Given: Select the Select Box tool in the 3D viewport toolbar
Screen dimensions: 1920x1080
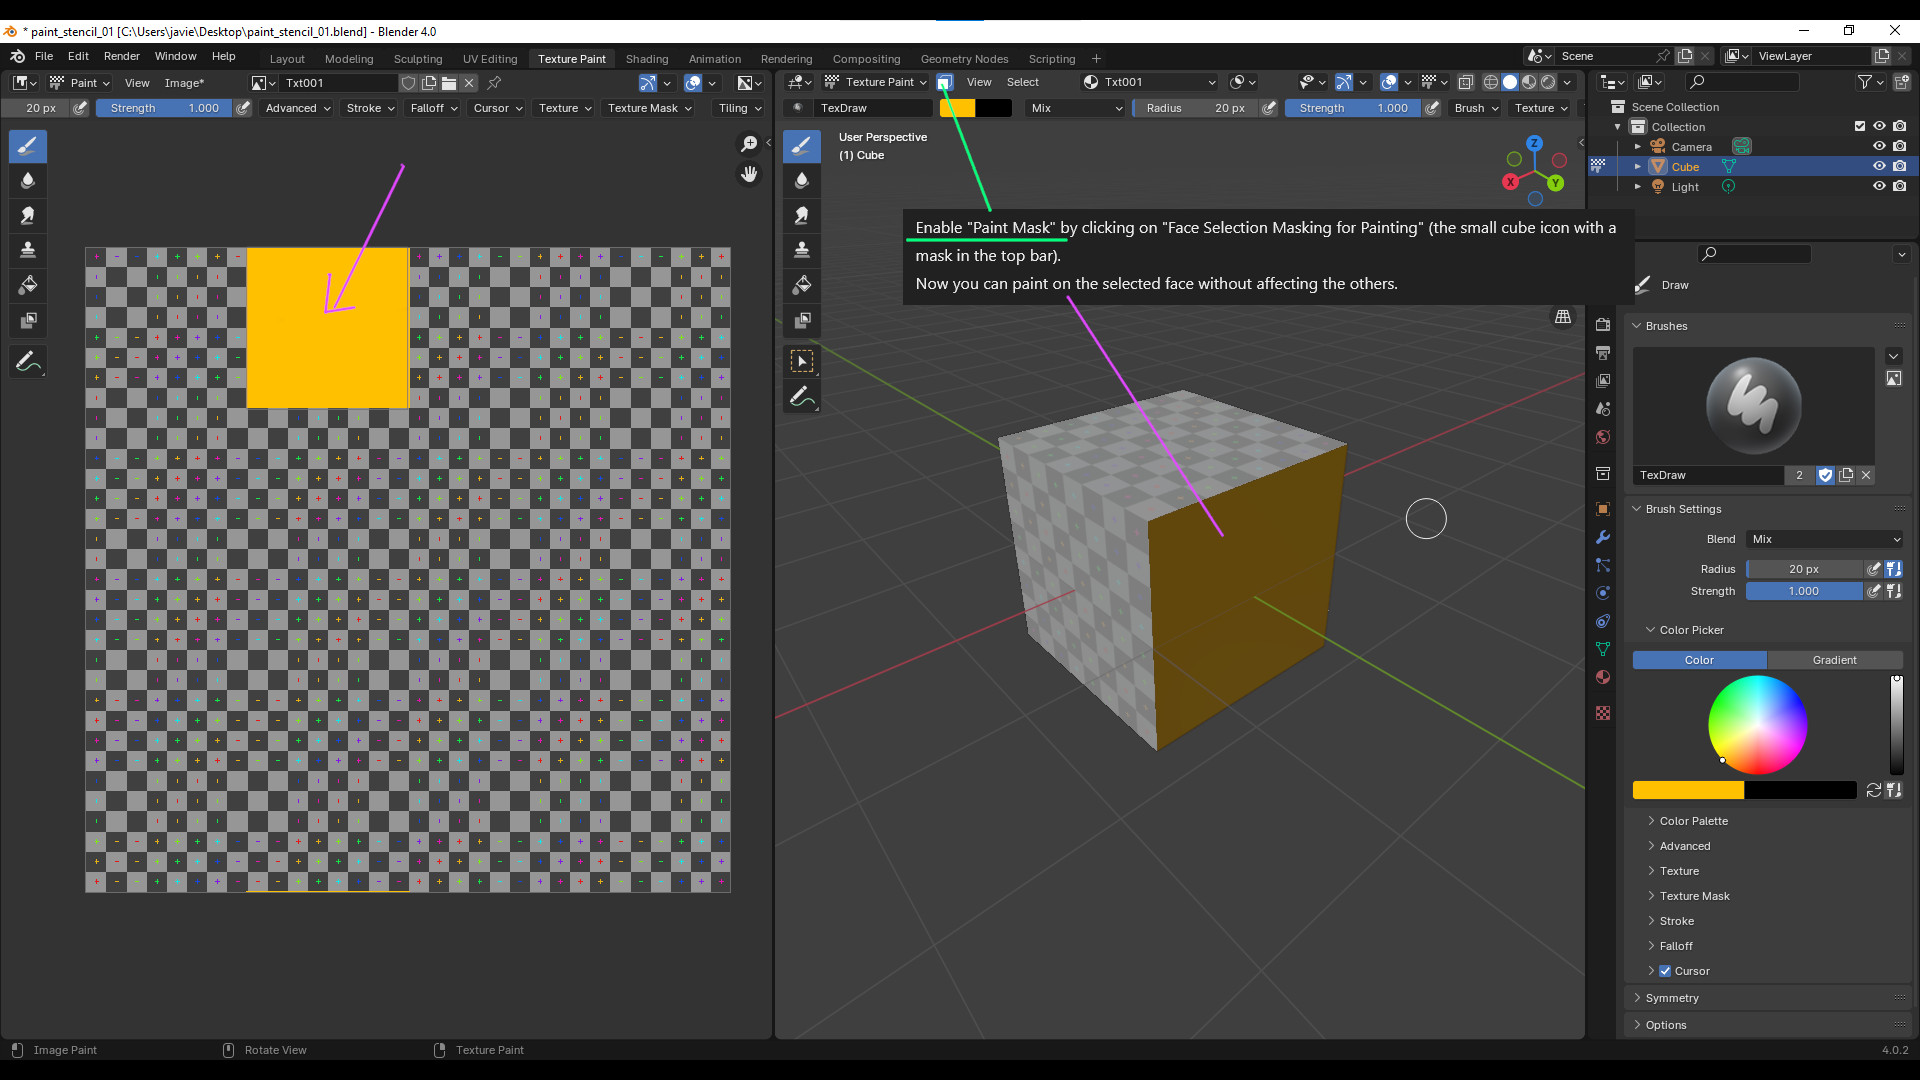Looking at the screenshot, I should [802, 362].
